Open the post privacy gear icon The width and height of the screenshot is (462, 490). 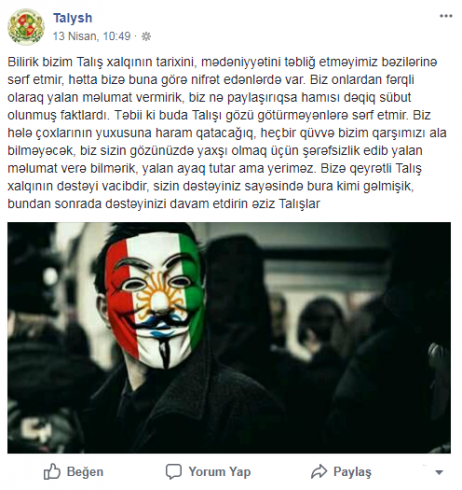point(146,36)
